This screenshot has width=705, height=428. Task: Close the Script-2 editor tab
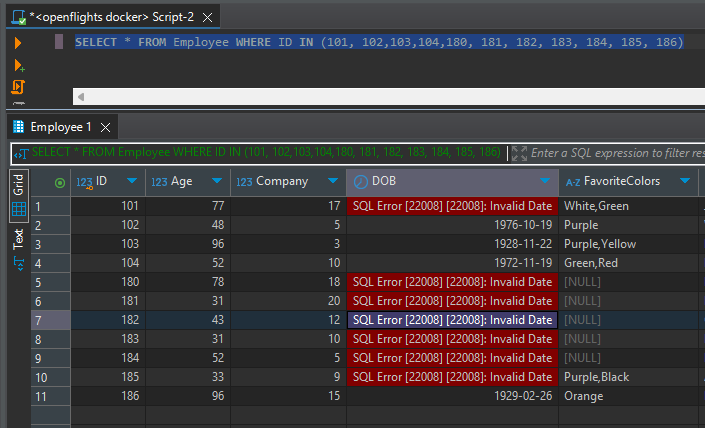pos(207,15)
